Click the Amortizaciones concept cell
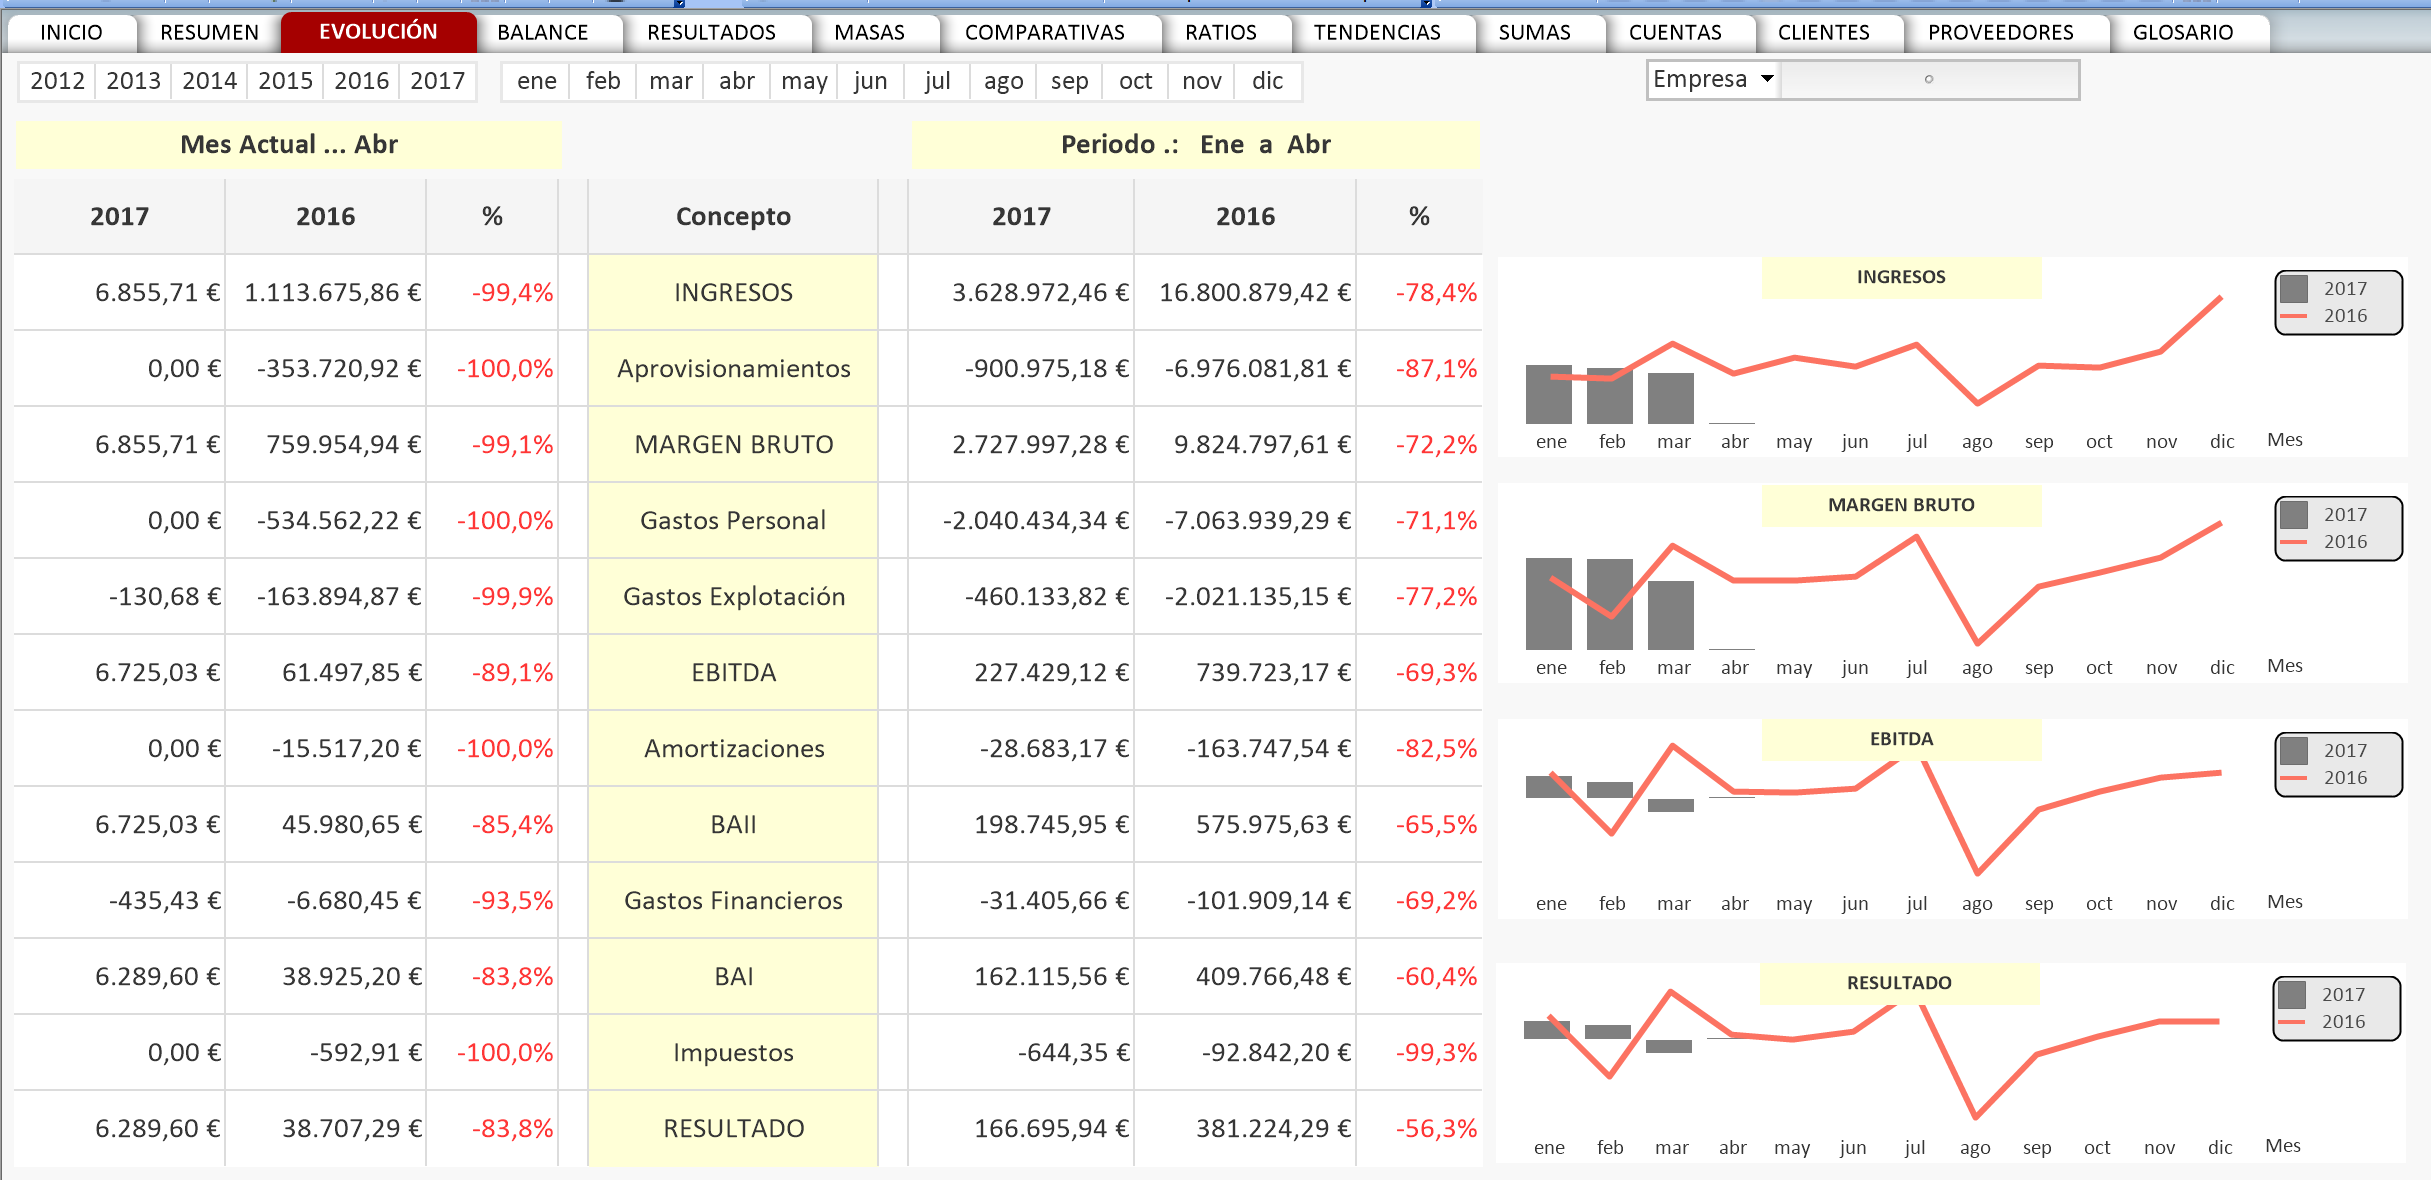The image size is (2431, 1180). click(x=733, y=748)
